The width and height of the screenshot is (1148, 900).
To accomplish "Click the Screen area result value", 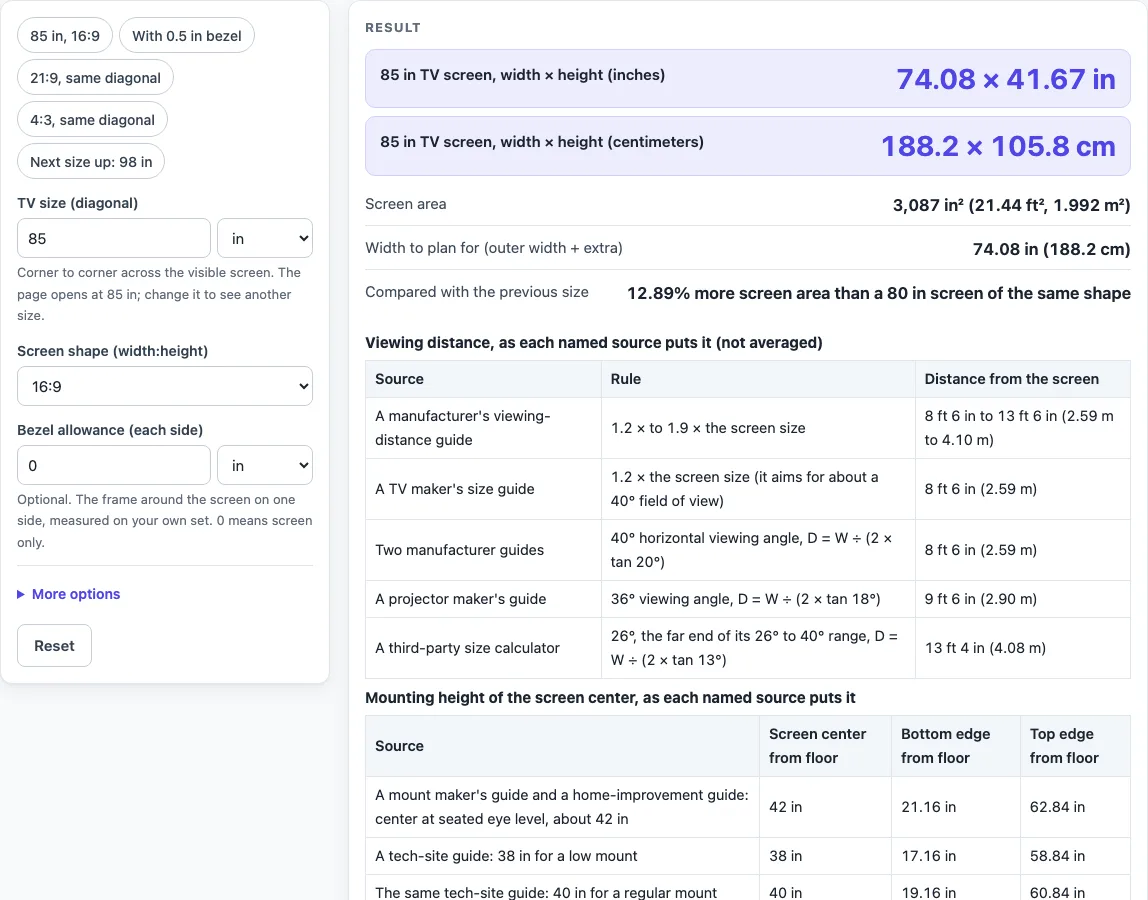I will click(1011, 205).
